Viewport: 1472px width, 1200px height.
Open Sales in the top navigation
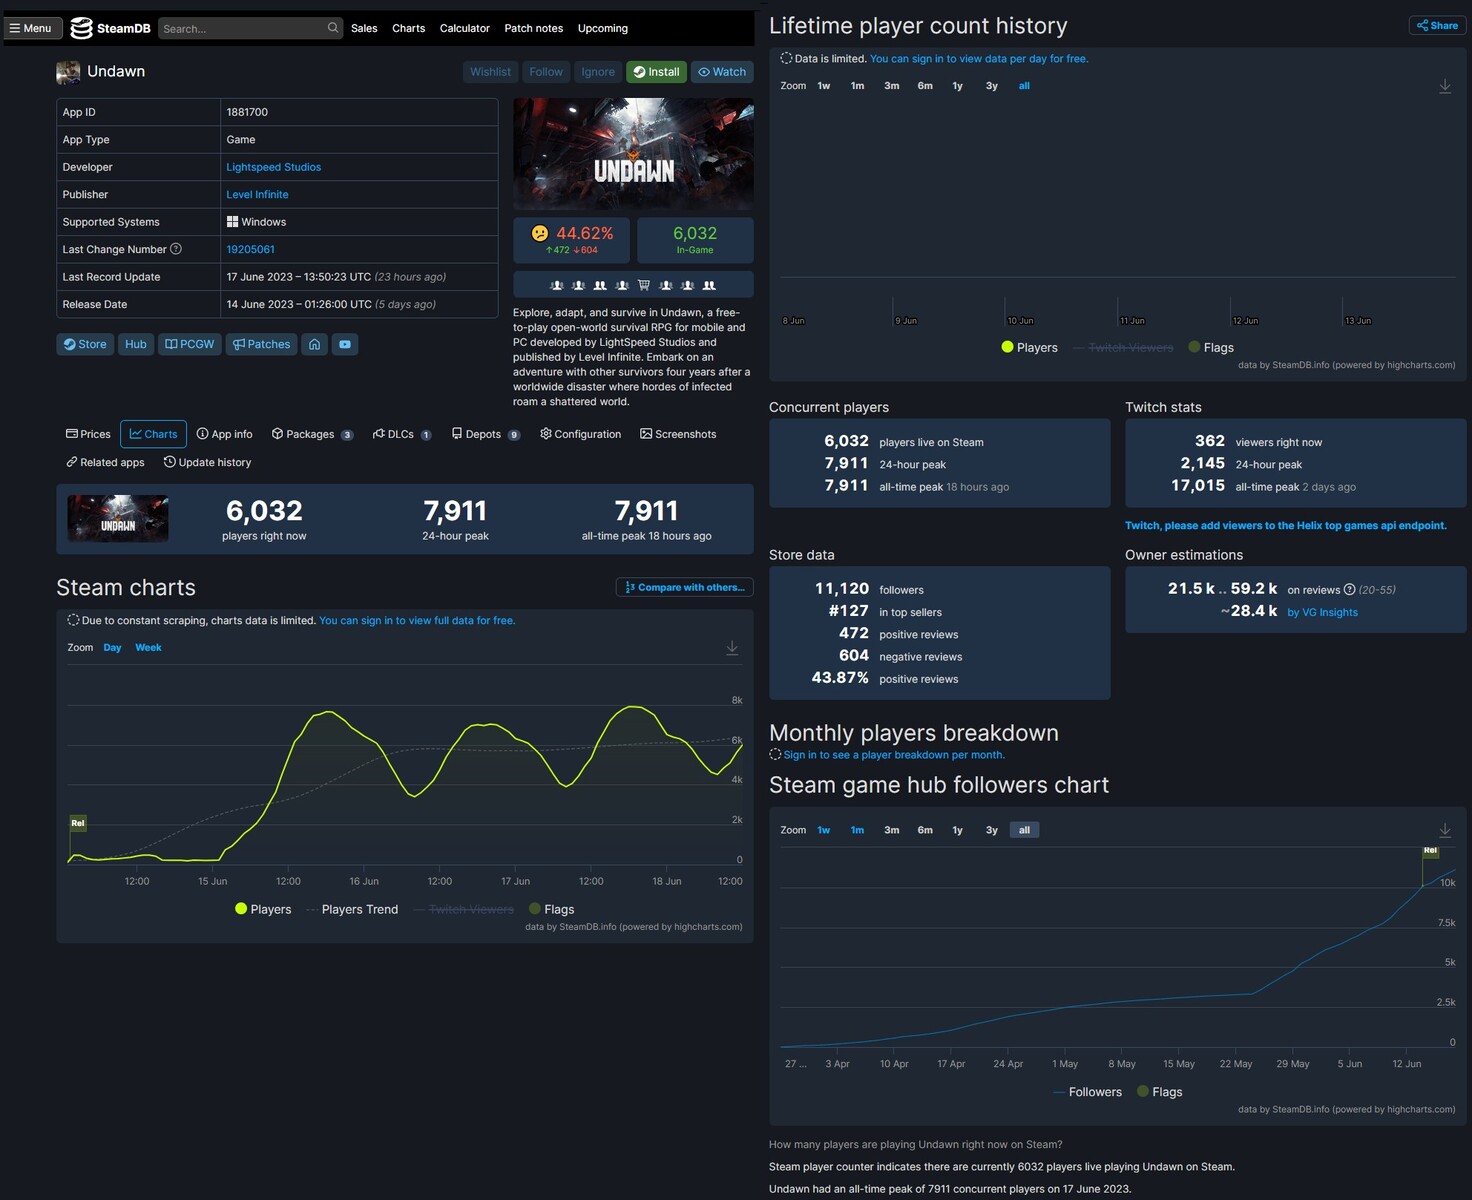click(x=364, y=28)
